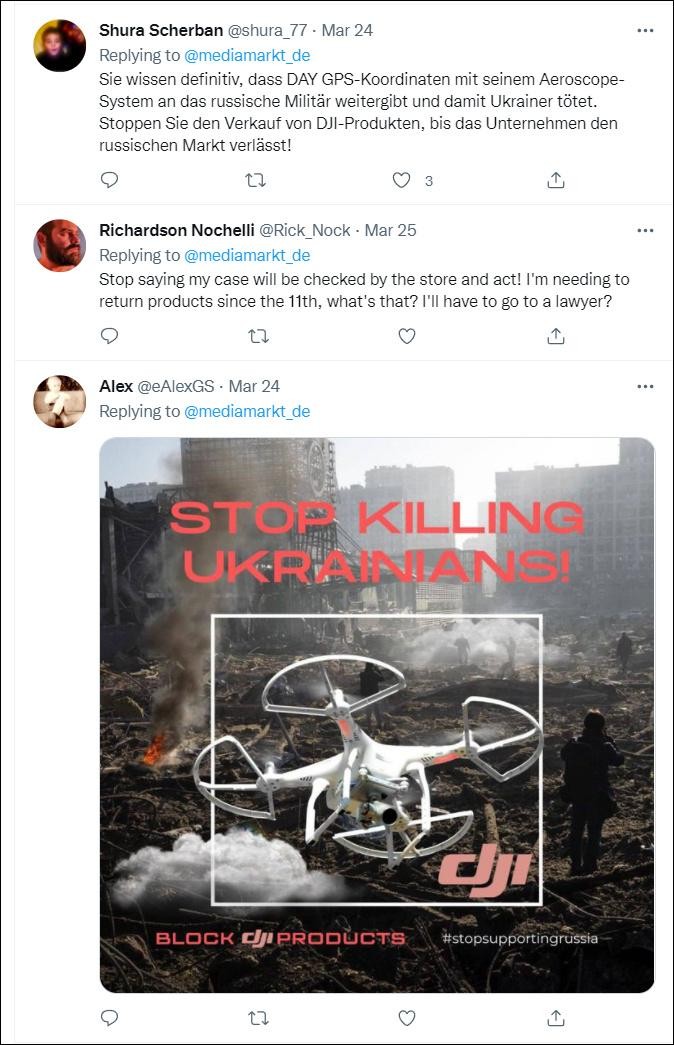Share Alex's DJI image tweet

(556, 1018)
